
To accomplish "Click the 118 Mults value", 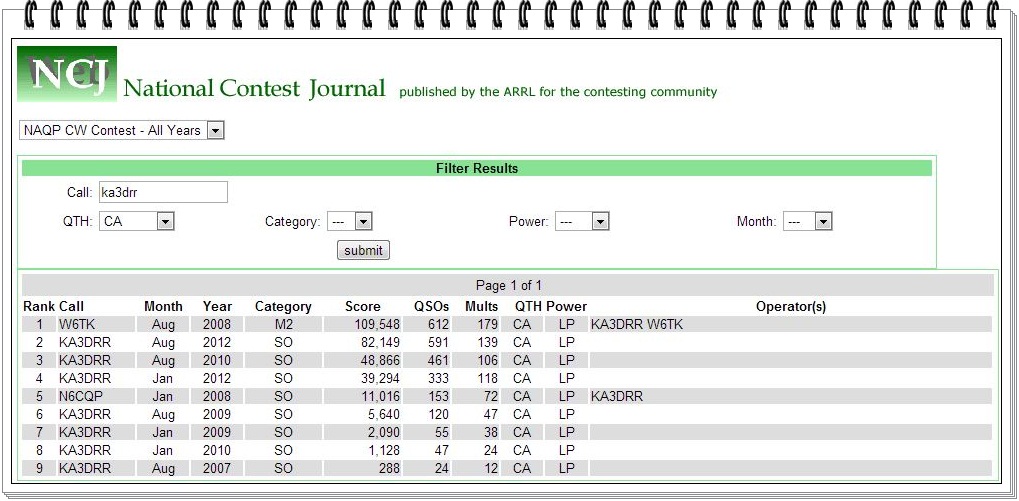I will [x=487, y=378].
